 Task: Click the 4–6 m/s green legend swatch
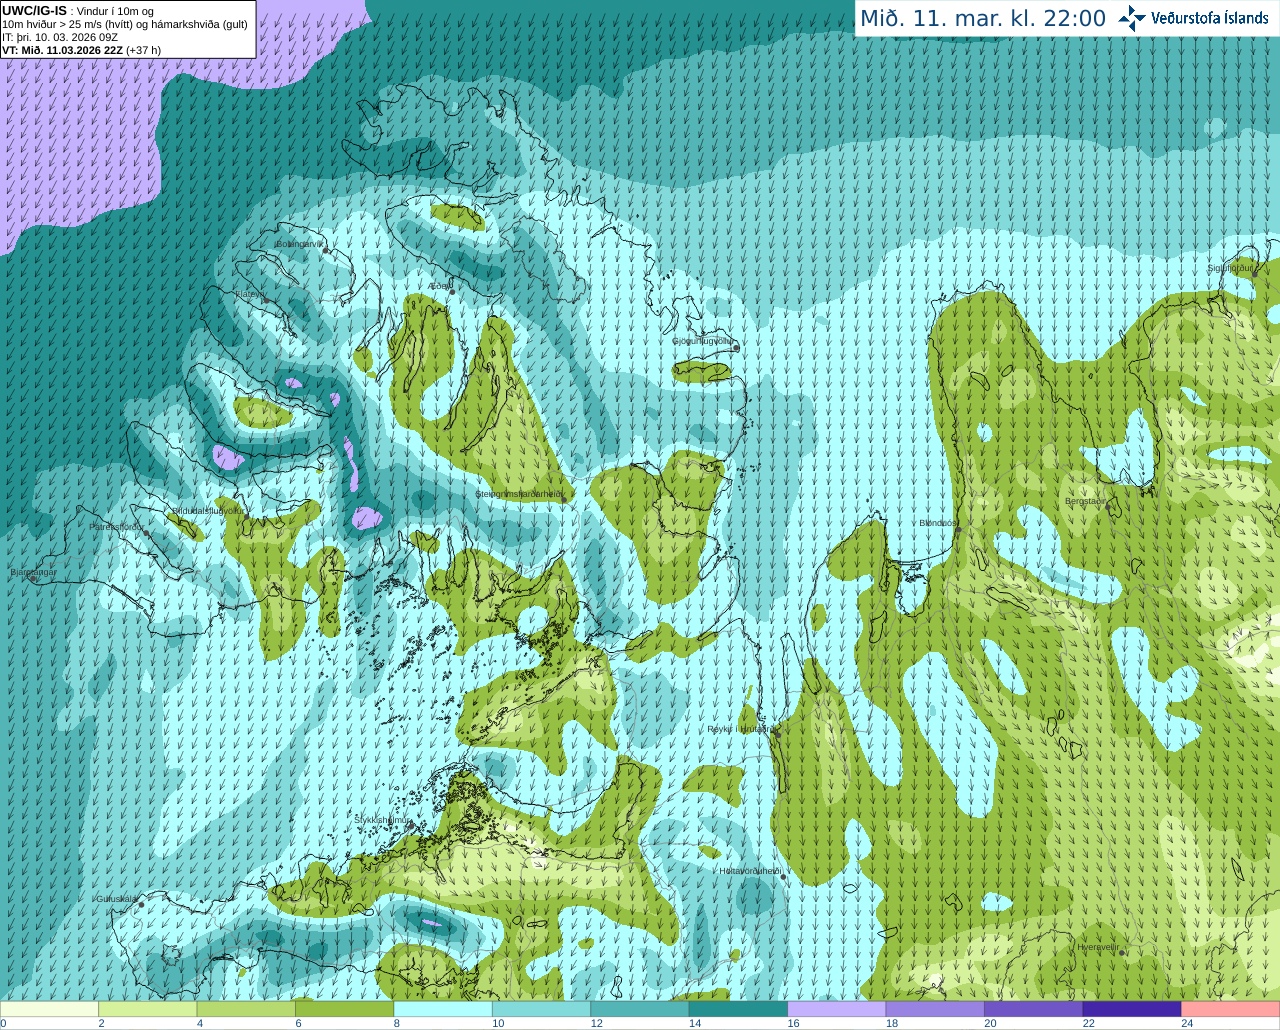pyautogui.click(x=246, y=1009)
